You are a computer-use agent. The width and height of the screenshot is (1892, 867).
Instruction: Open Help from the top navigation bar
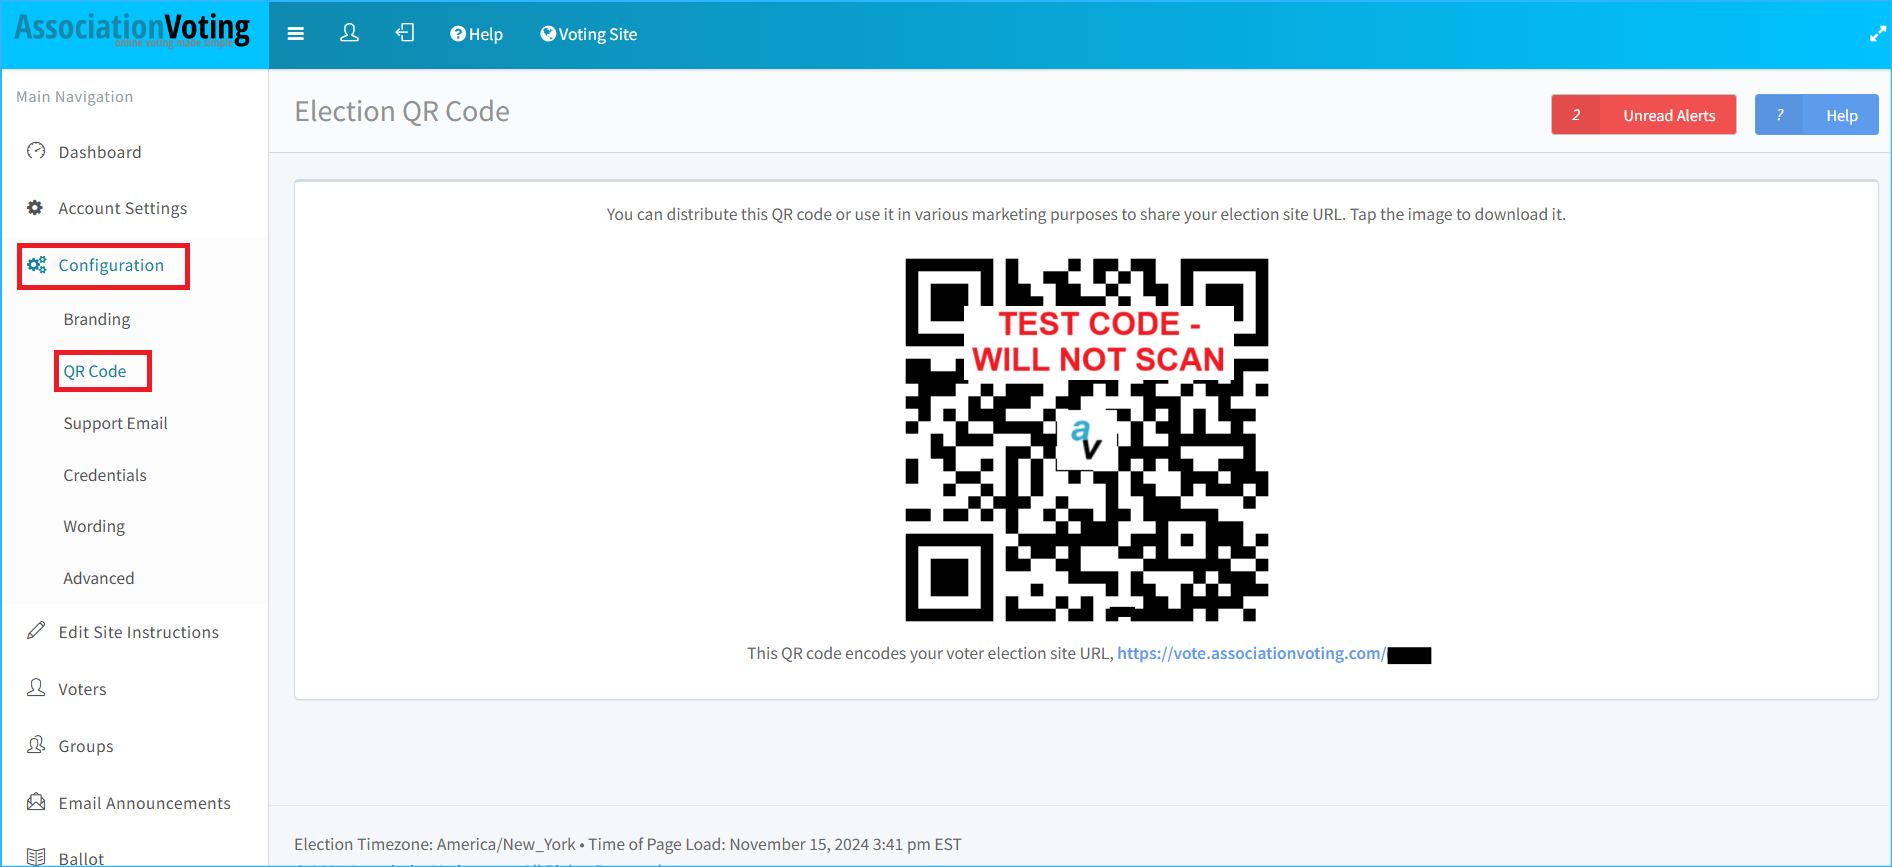click(x=476, y=34)
